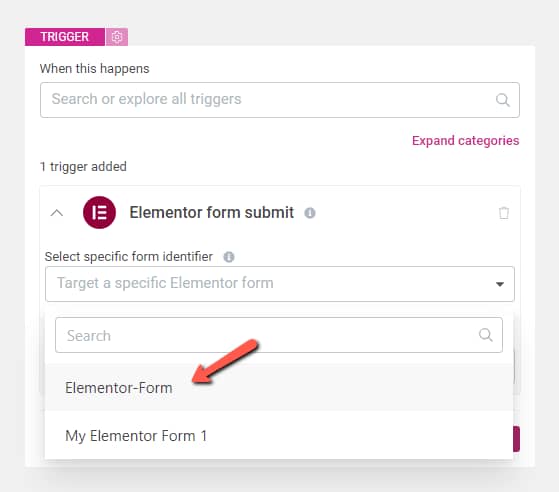Click the partially hidden magenta button
Screen dimensions: 559x492
click(x=516, y=439)
